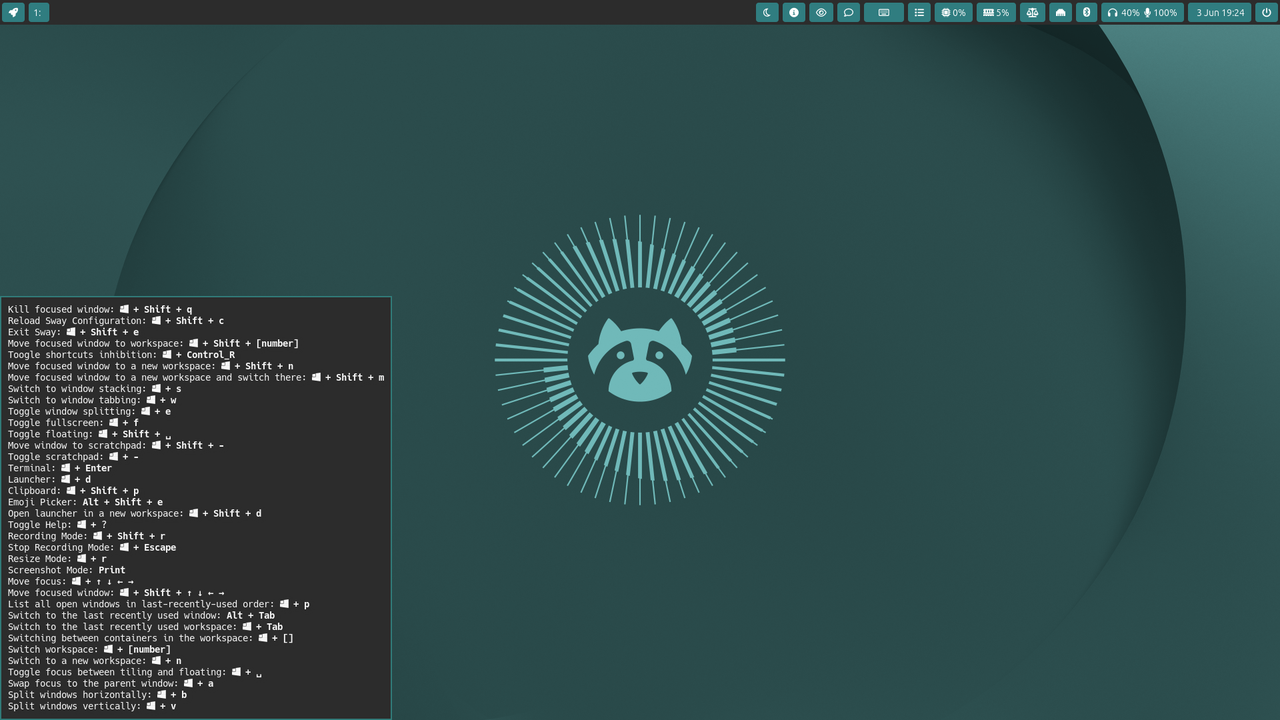Screen dimensions: 1280x720
Task: Click the 'Toggle shortcuts inhibition:' help line
Action: pos(121,355)
